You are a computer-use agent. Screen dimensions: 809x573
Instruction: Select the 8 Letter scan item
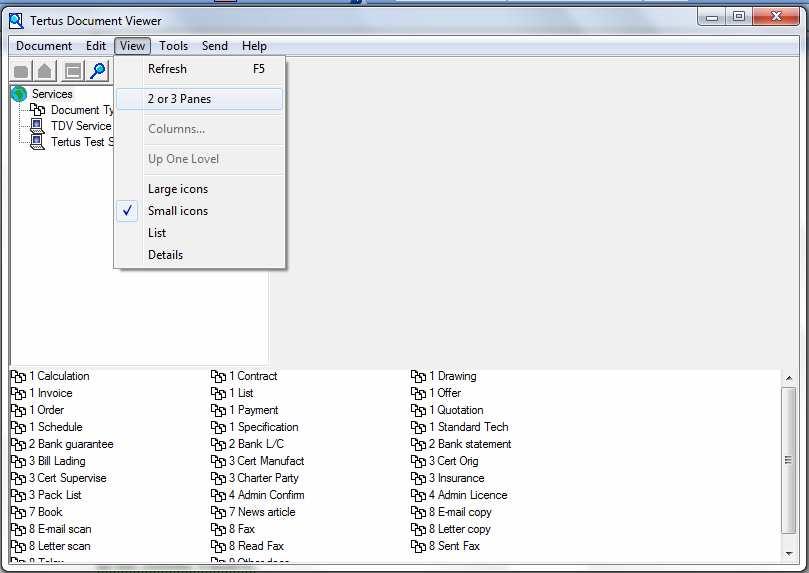tap(51, 546)
